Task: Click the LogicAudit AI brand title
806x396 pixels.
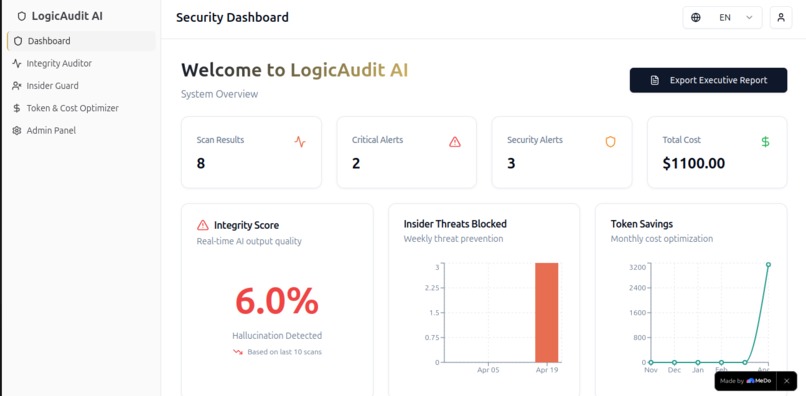Action: pos(67,16)
